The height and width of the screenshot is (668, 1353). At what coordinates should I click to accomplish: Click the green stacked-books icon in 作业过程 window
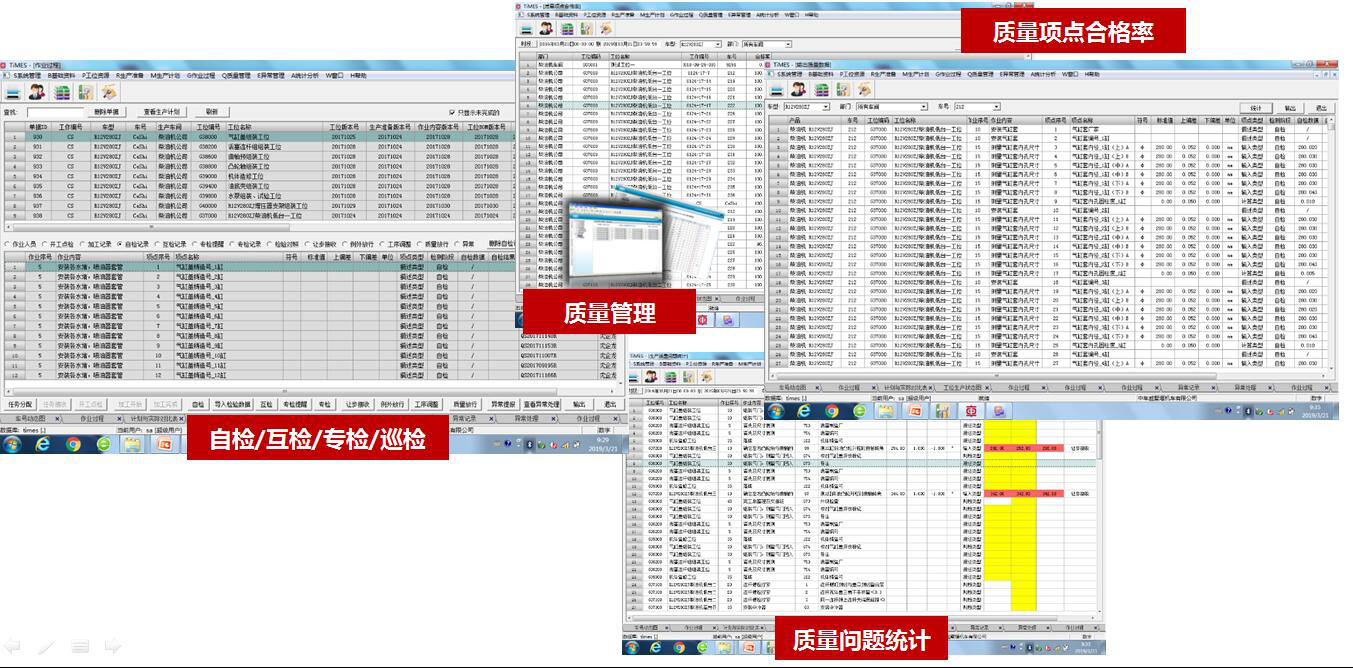click(x=62, y=92)
